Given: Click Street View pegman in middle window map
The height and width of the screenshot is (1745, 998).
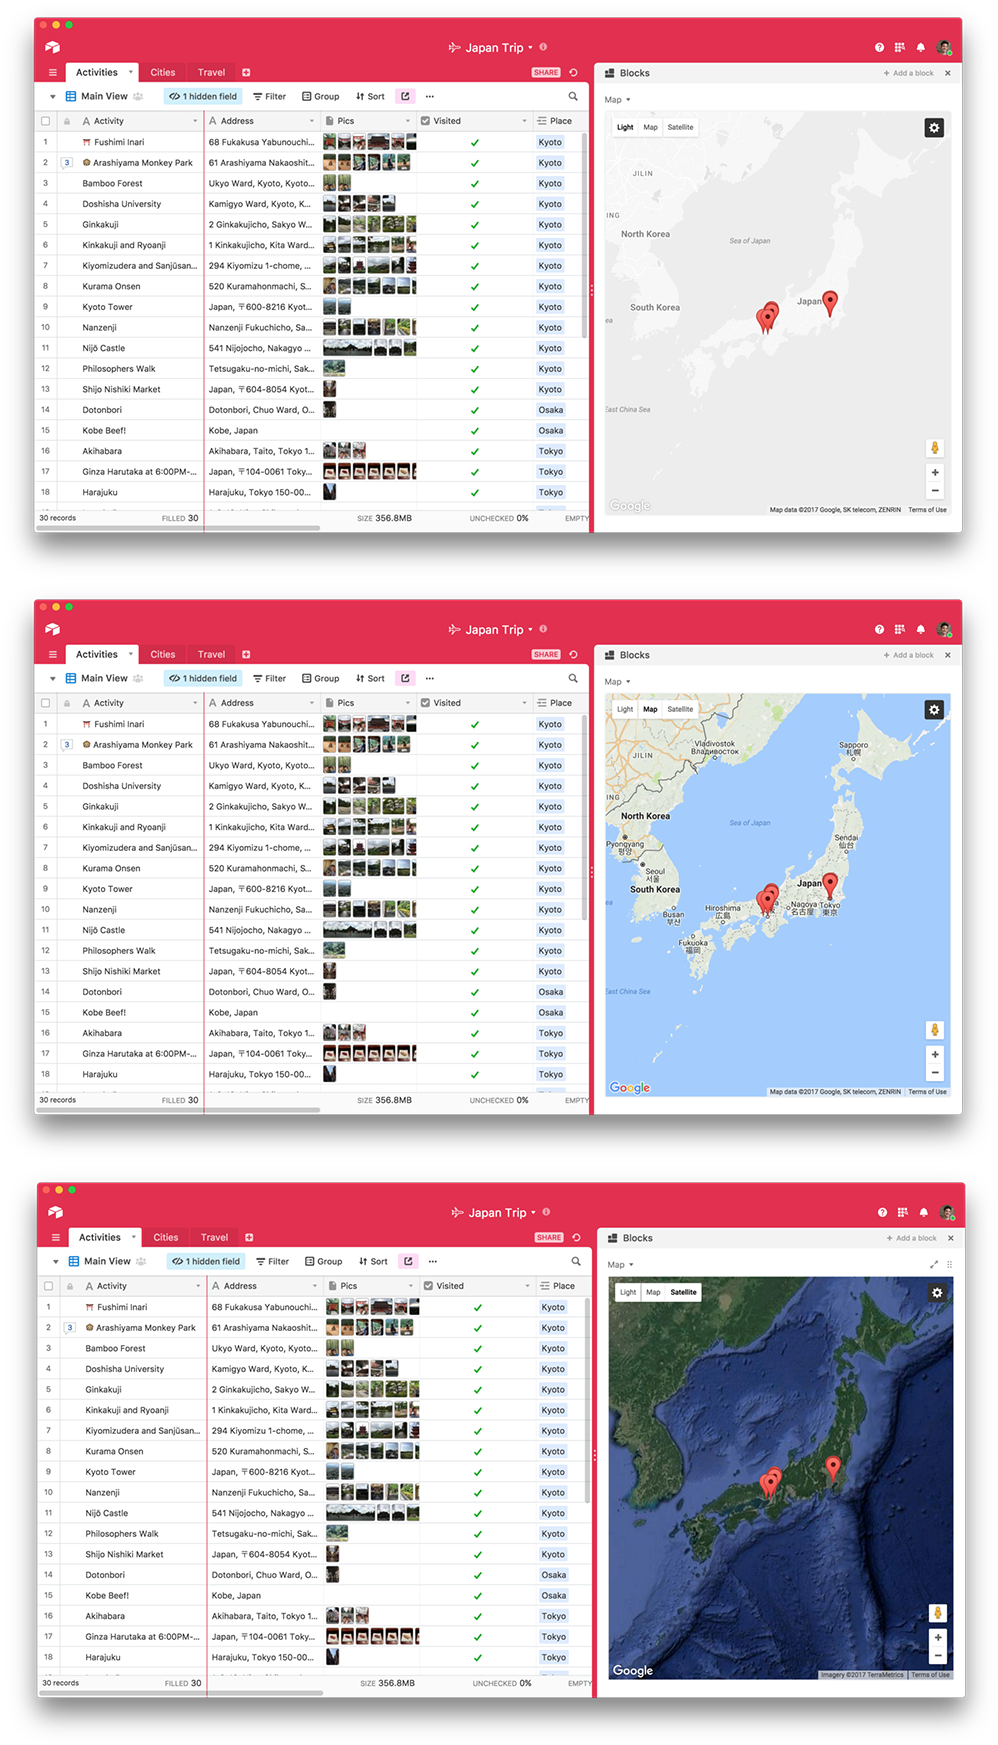Looking at the screenshot, I should (x=935, y=1030).
